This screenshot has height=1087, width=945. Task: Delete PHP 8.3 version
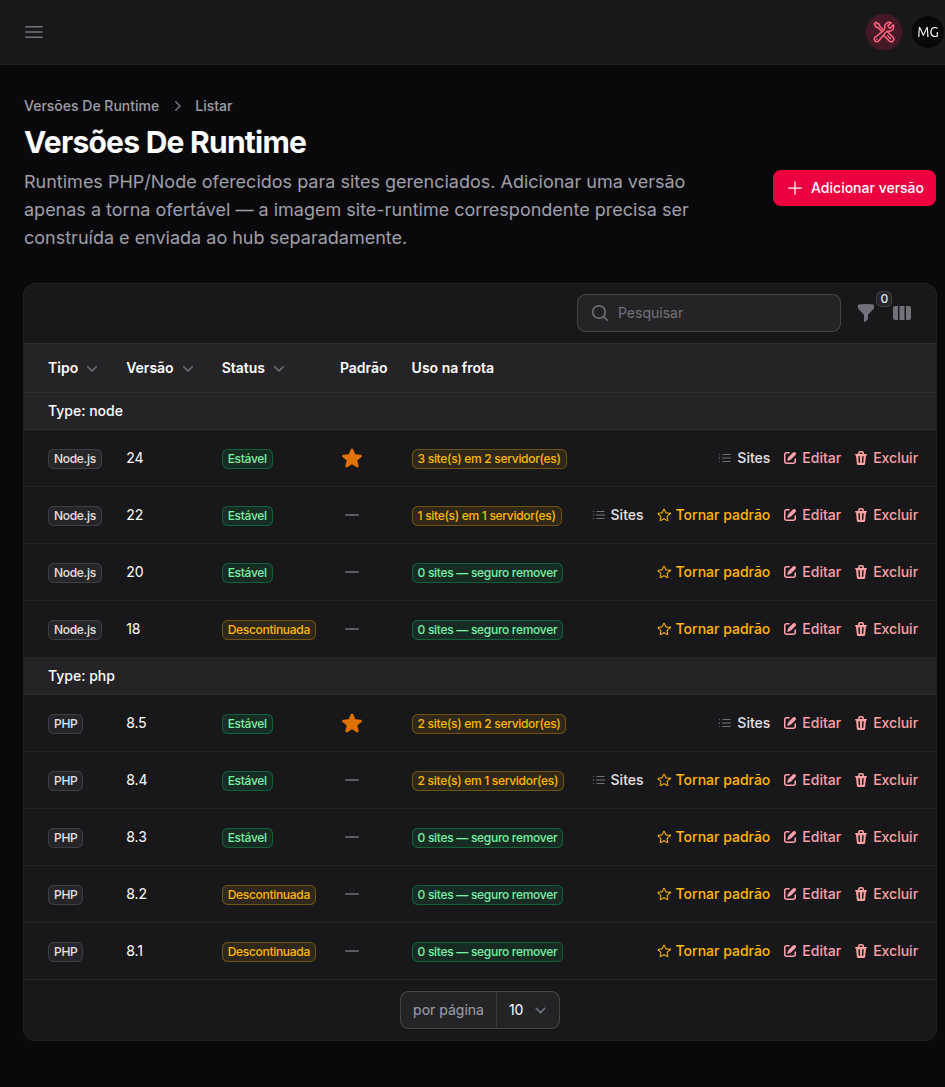(x=886, y=837)
